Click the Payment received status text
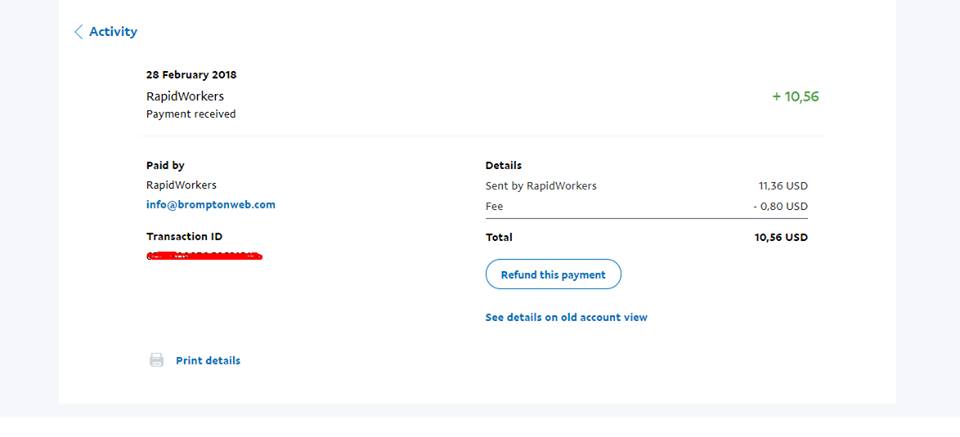The height and width of the screenshot is (437, 960). click(191, 114)
